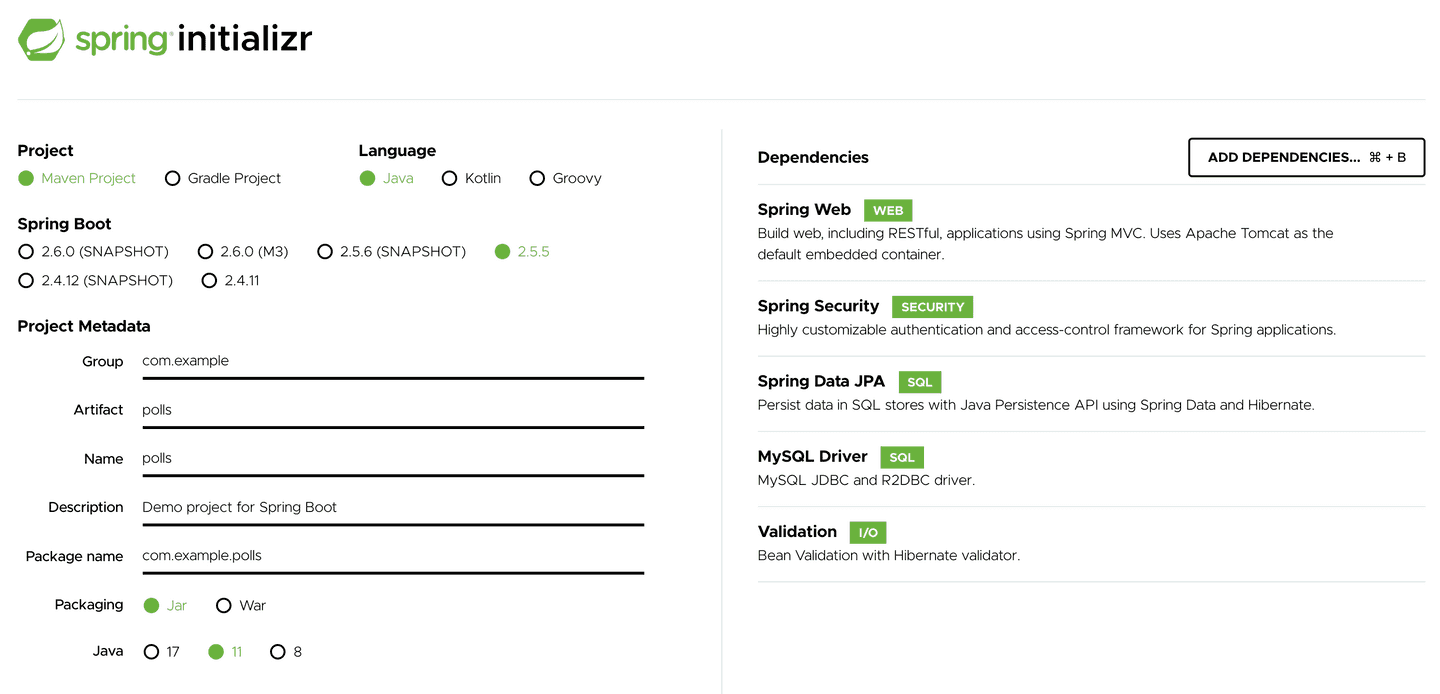Click the WEB badge next to Spring Web
The height and width of the screenshot is (694, 1440).
click(x=887, y=210)
